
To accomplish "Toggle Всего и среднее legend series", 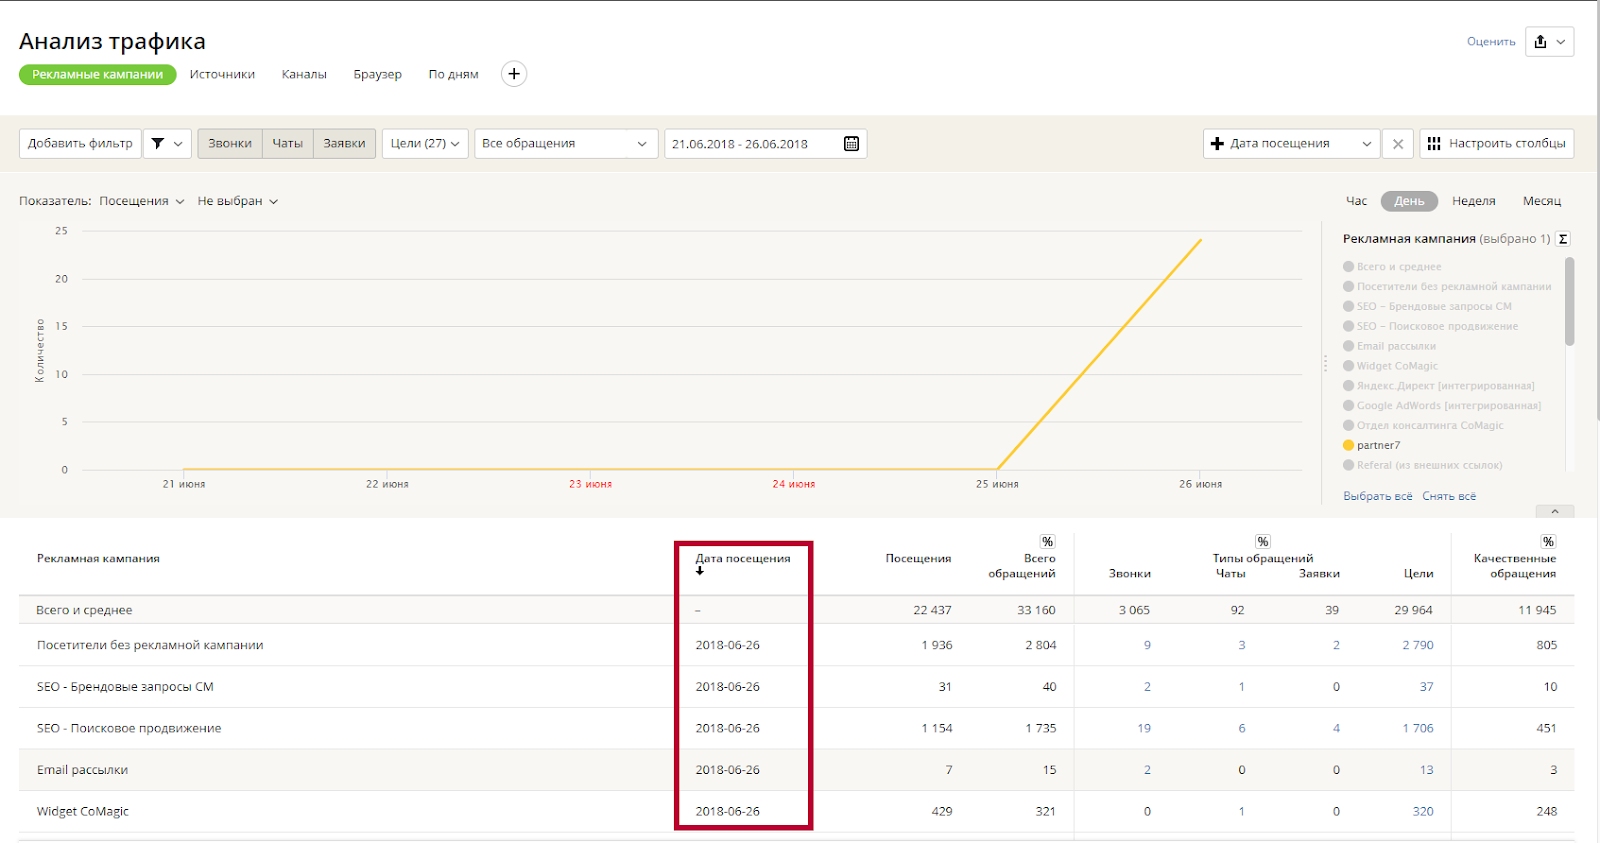I will pyautogui.click(x=1393, y=267).
